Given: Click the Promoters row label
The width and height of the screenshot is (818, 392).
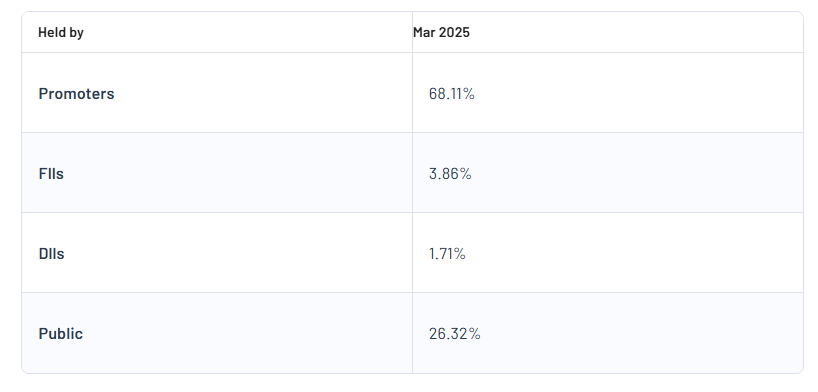Looking at the screenshot, I should tap(76, 93).
